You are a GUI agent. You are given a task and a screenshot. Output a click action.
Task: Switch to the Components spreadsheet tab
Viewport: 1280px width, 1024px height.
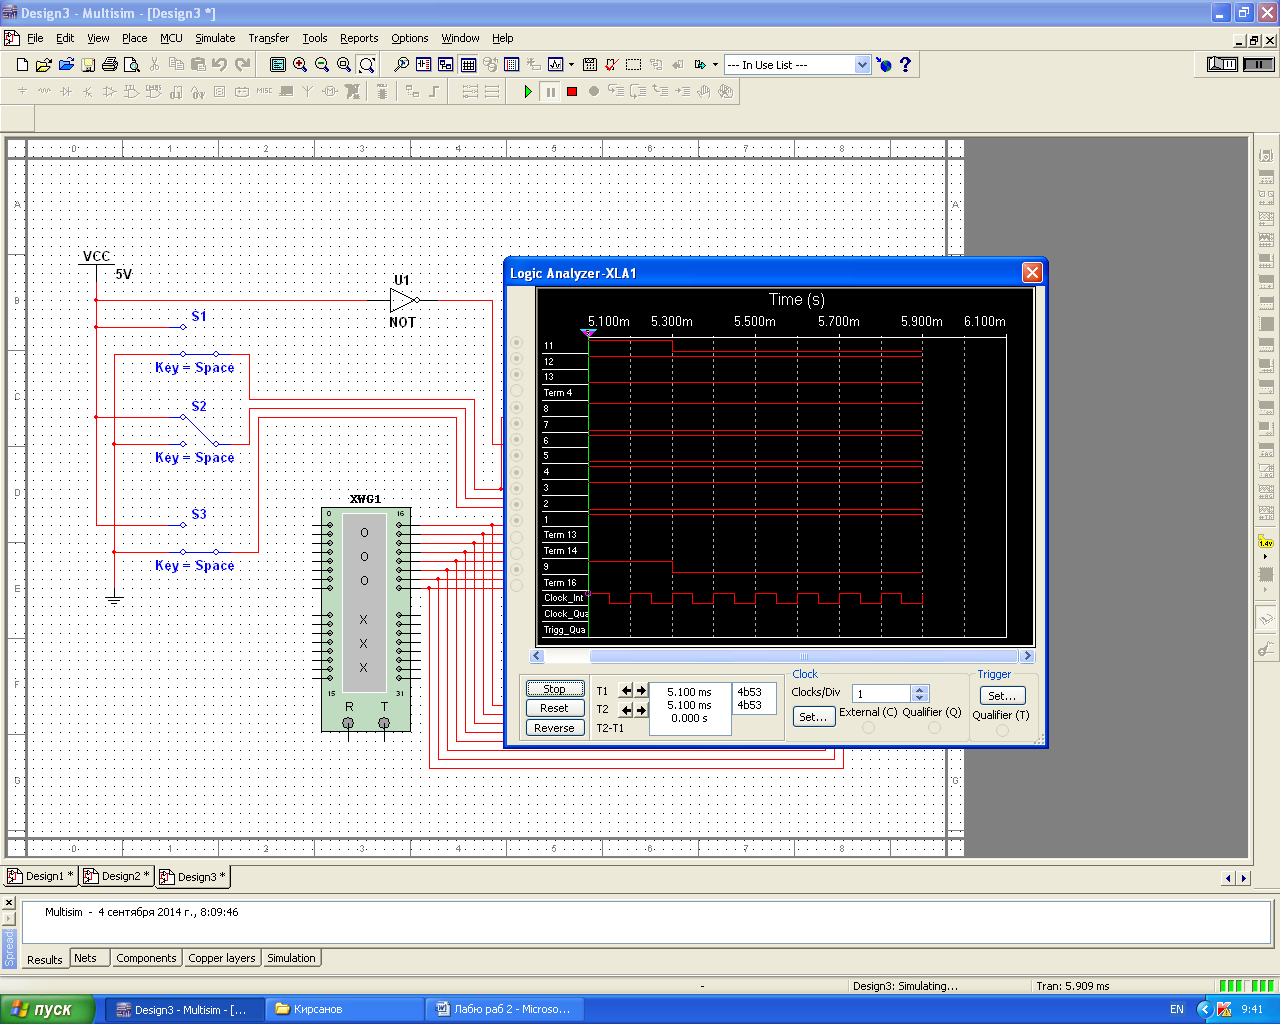click(146, 958)
